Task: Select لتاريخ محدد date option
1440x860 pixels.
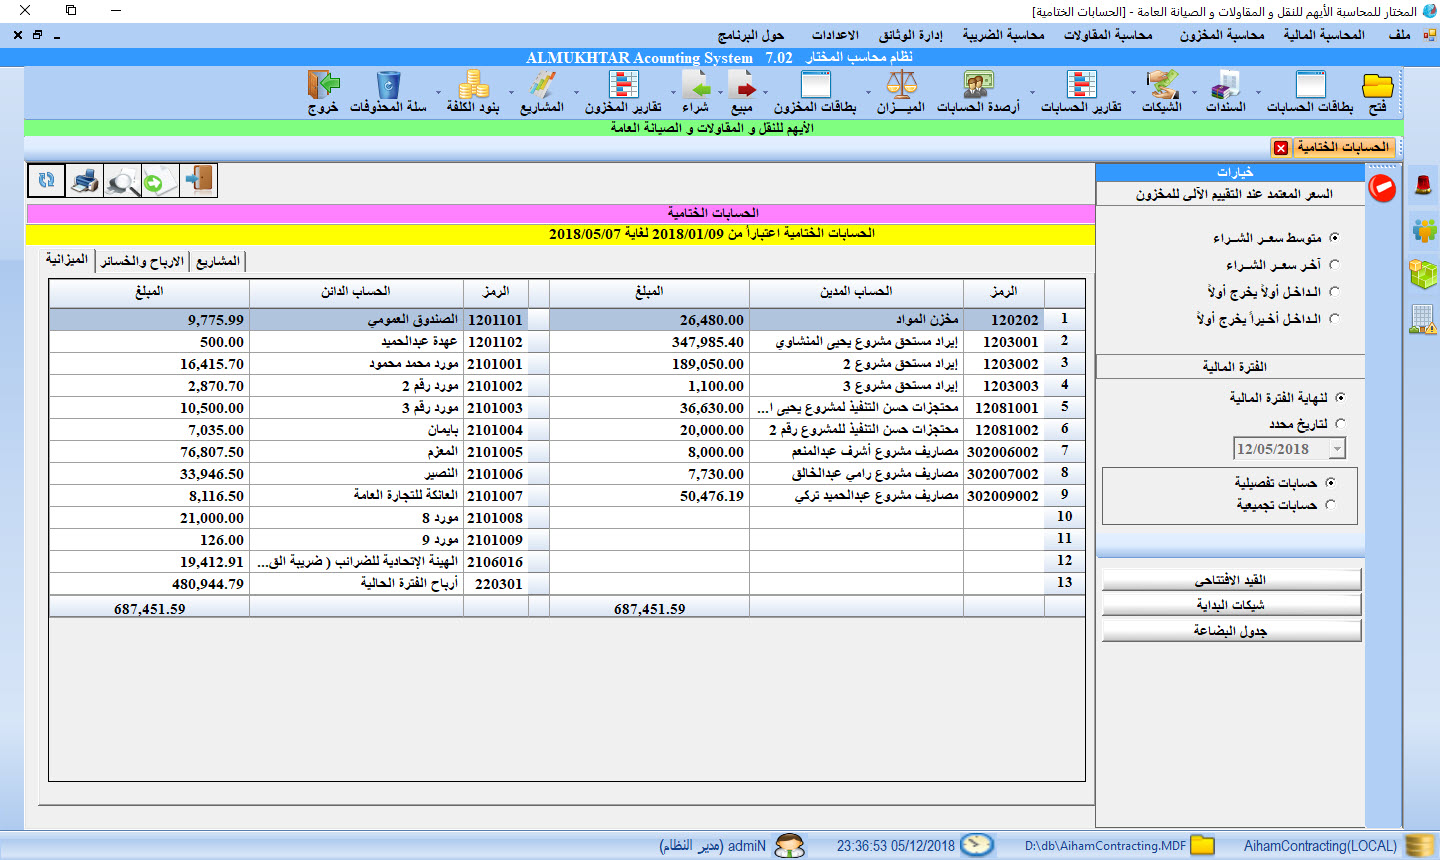Action: 1340,424
